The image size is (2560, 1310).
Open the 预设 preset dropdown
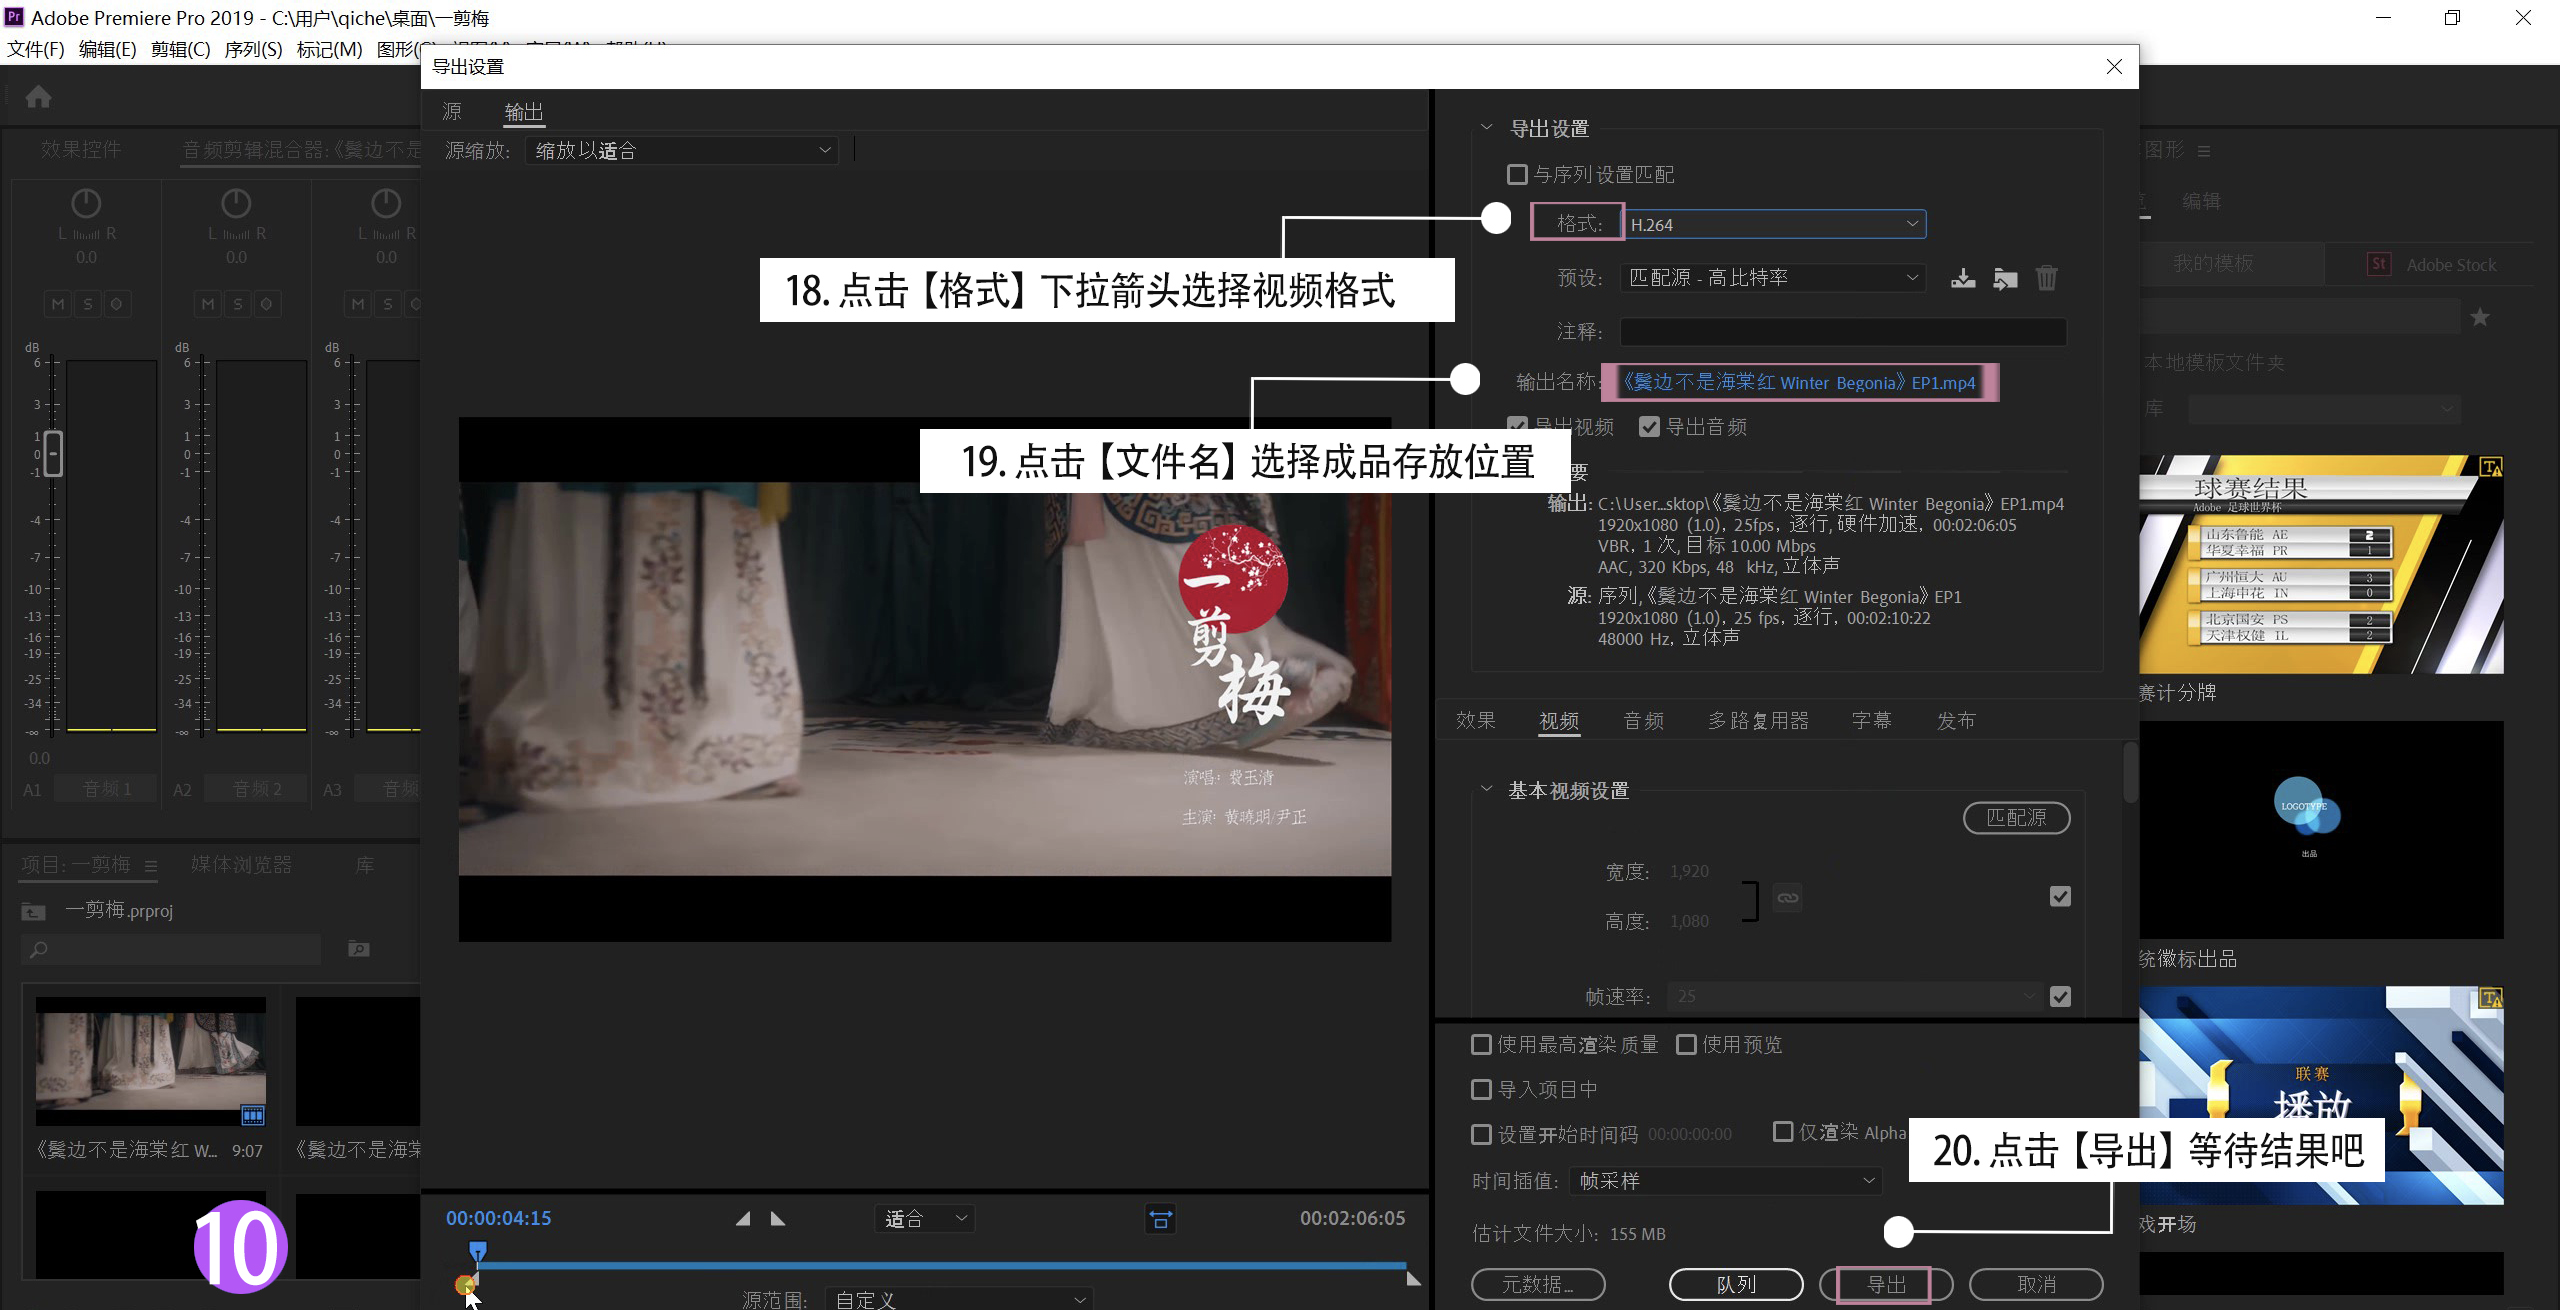click(x=1773, y=277)
